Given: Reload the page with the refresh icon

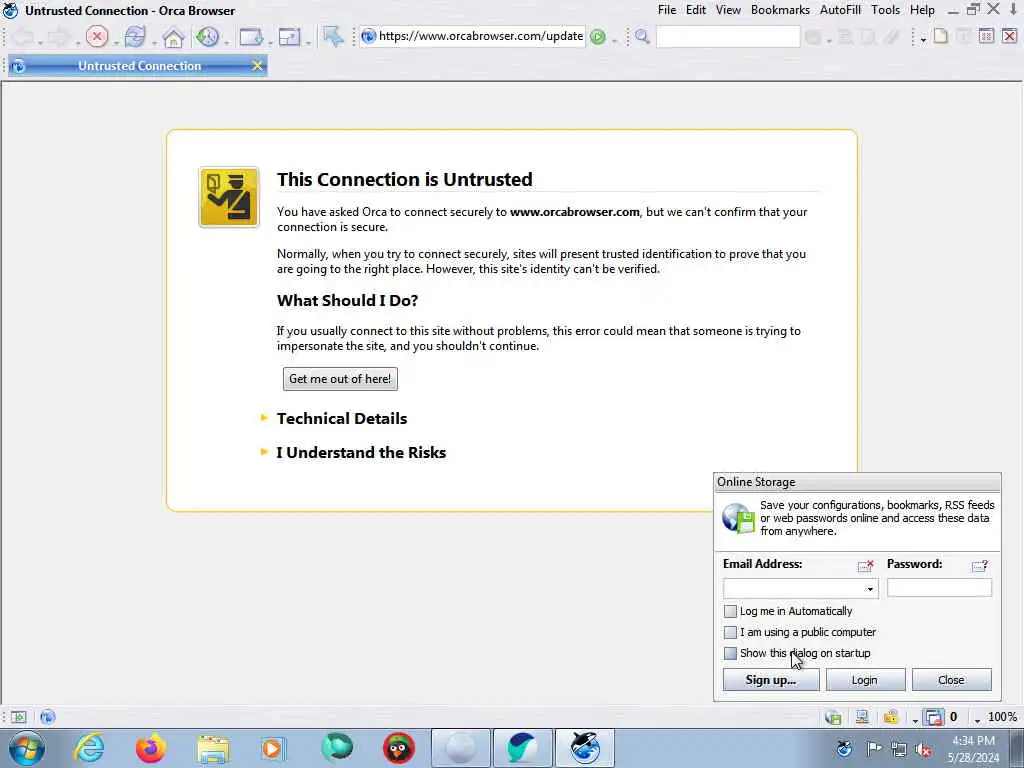Looking at the screenshot, I should [x=135, y=37].
